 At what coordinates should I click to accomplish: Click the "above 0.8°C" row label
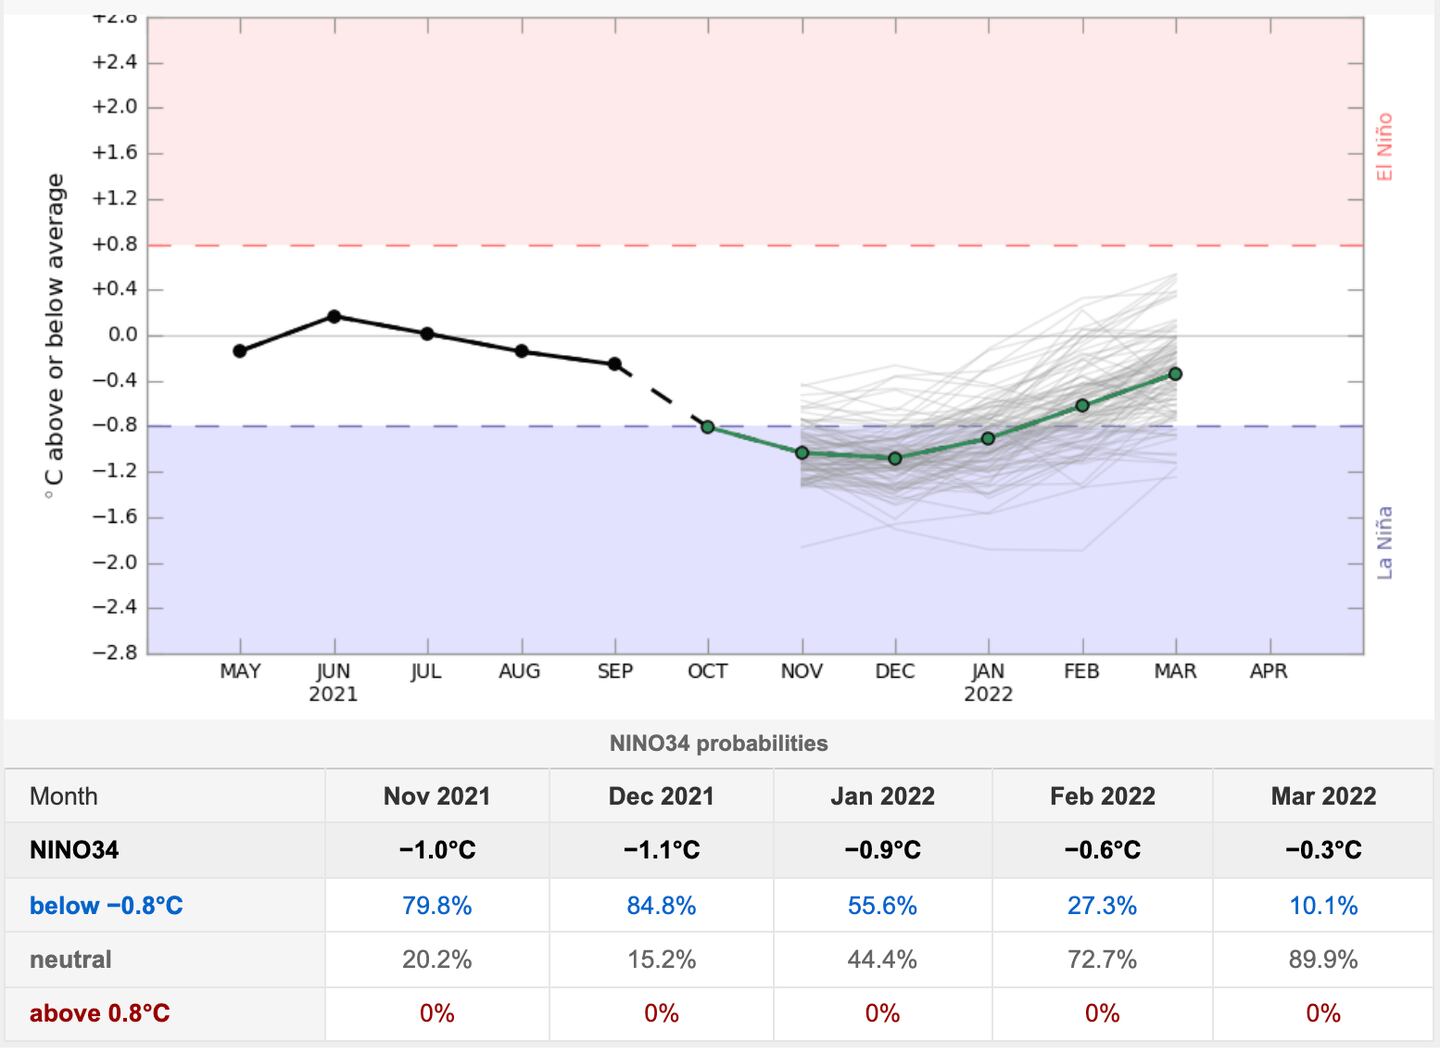[99, 1013]
